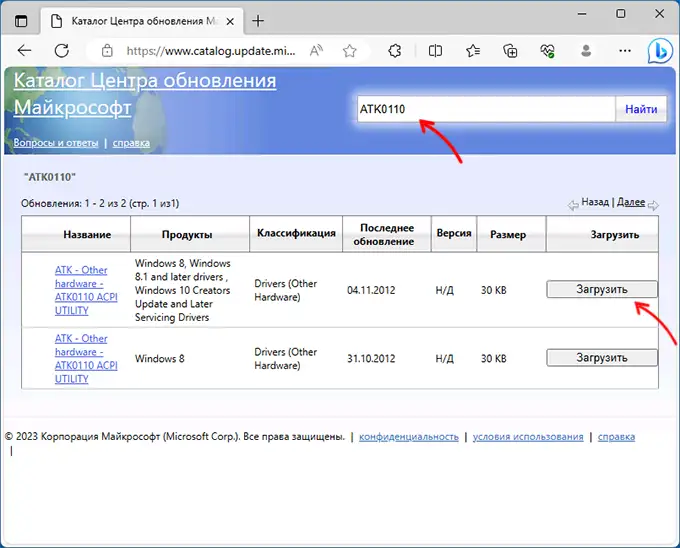This screenshot has width=680, height=548.
Task: View site information lock icon
Action: tap(107, 51)
